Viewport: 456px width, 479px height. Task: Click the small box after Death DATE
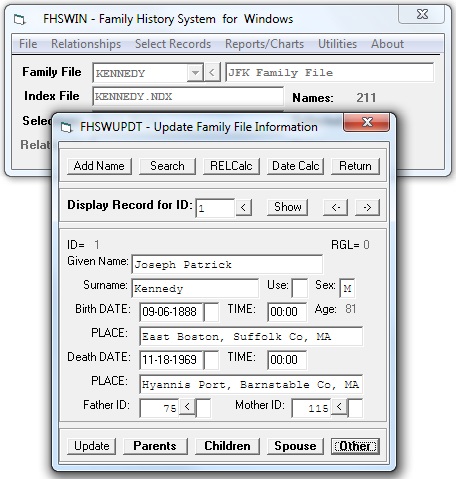coord(211,360)
